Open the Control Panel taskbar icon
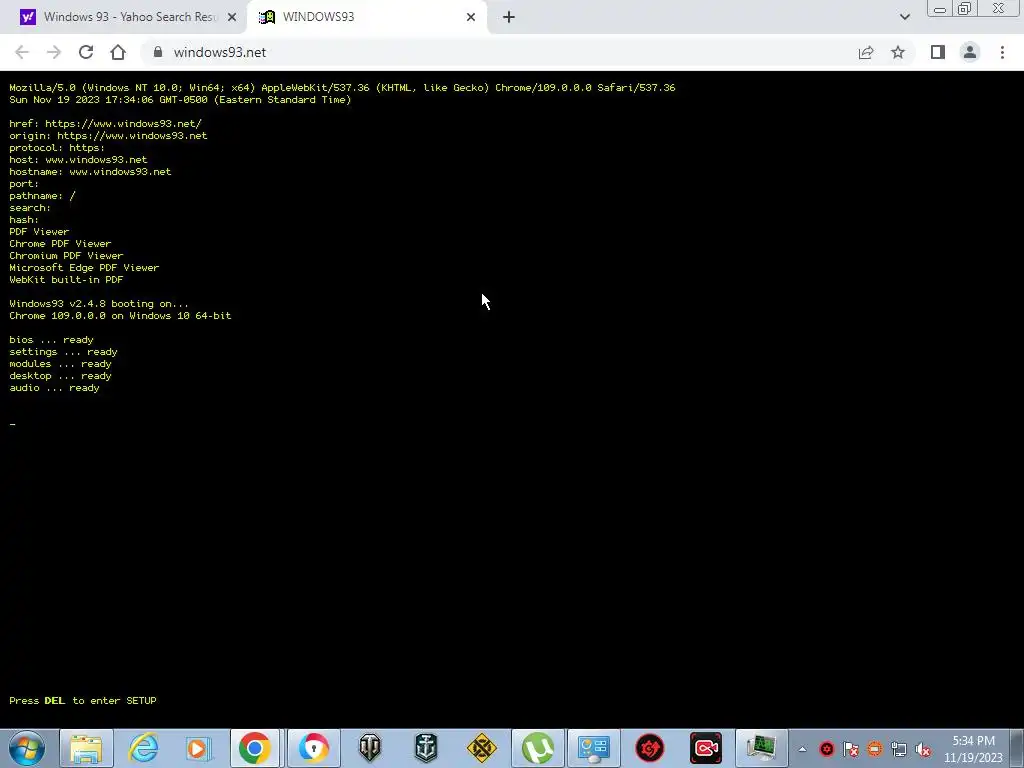 point(594,748)
